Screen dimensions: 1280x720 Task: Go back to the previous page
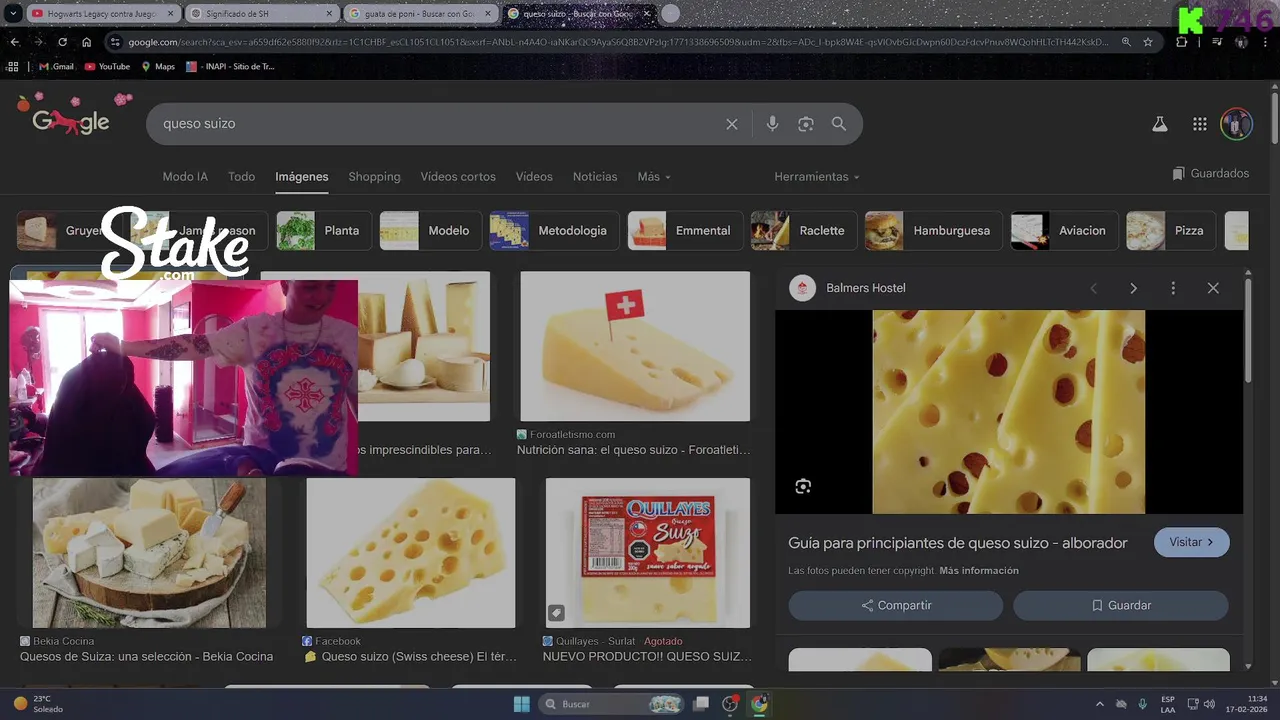click(14, 42)
